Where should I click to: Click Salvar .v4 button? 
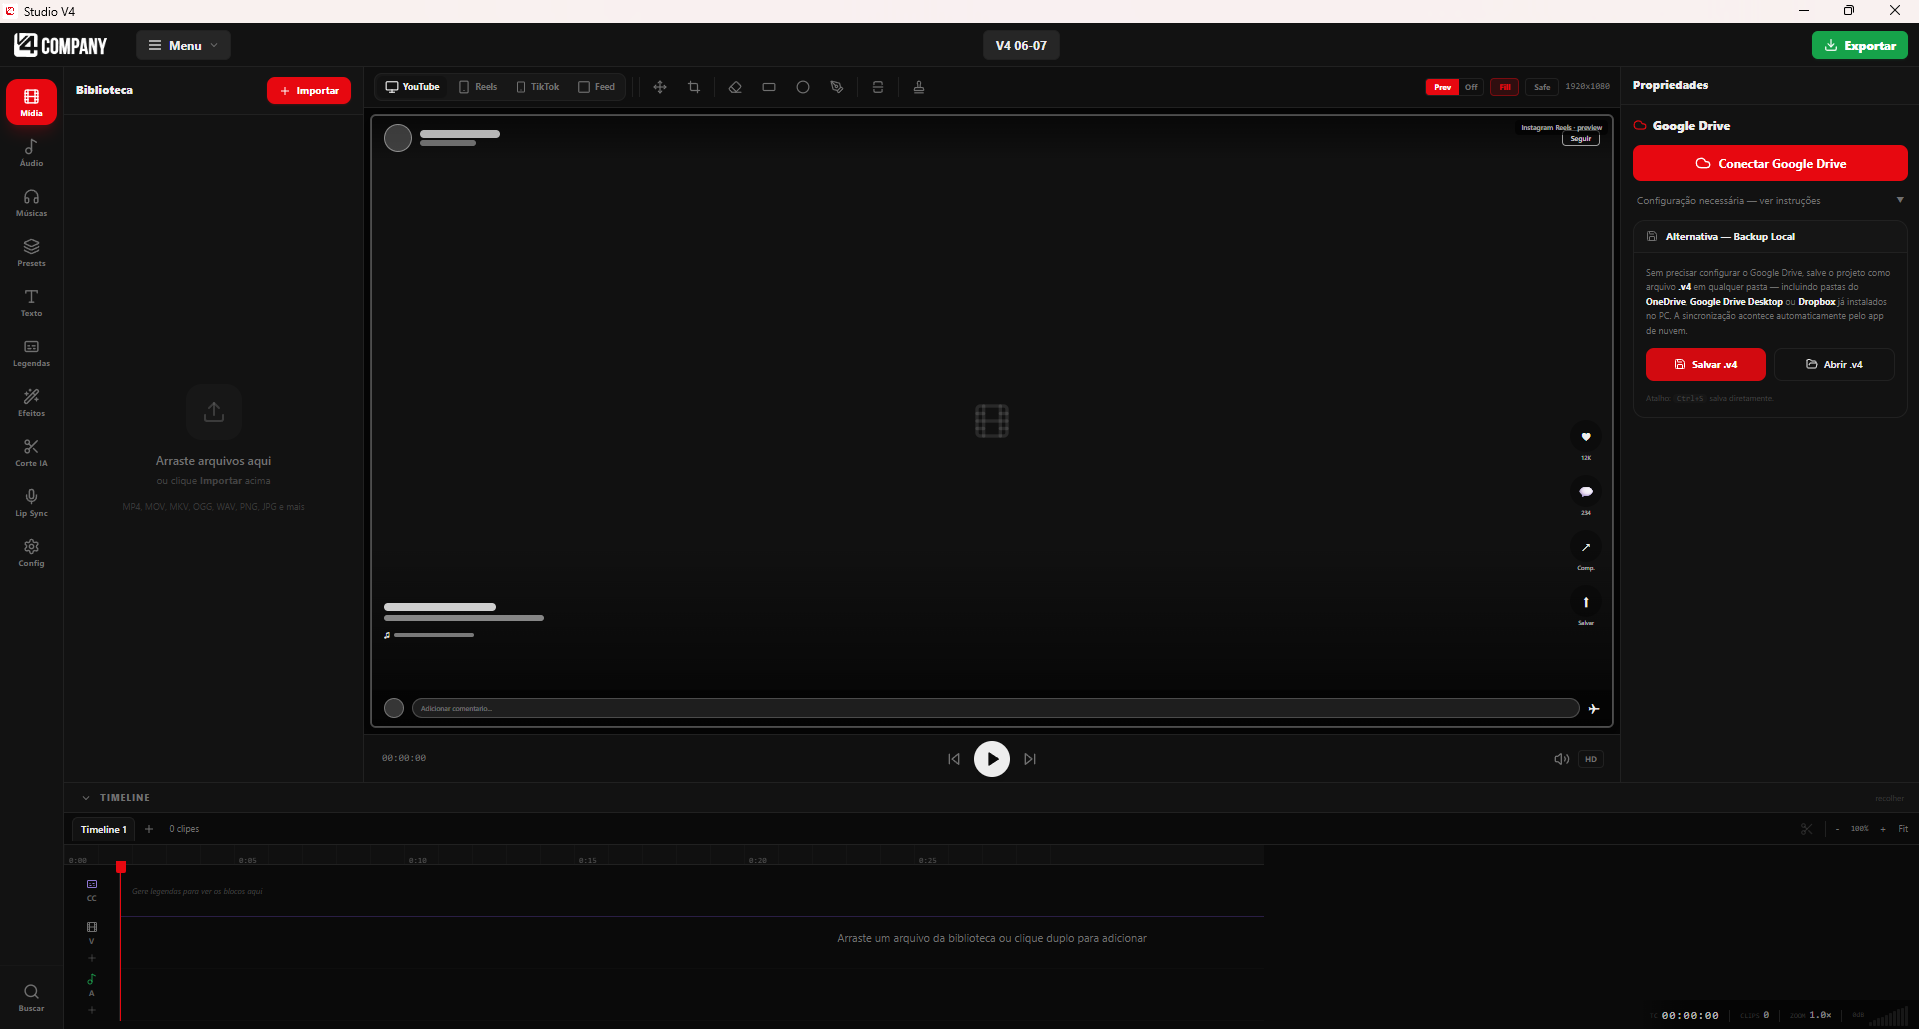point(1705,364)
